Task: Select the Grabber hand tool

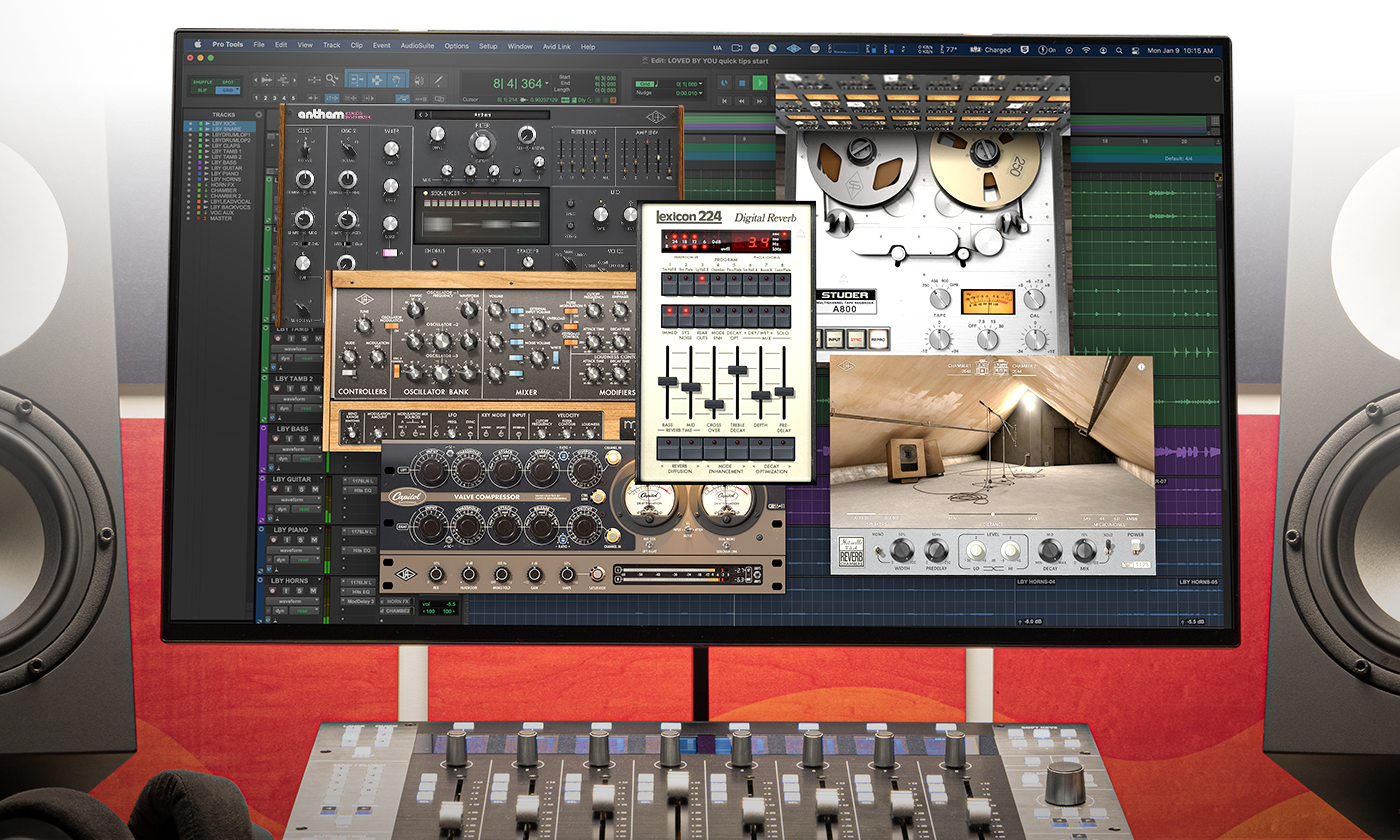Action: (x=397, y=80)
